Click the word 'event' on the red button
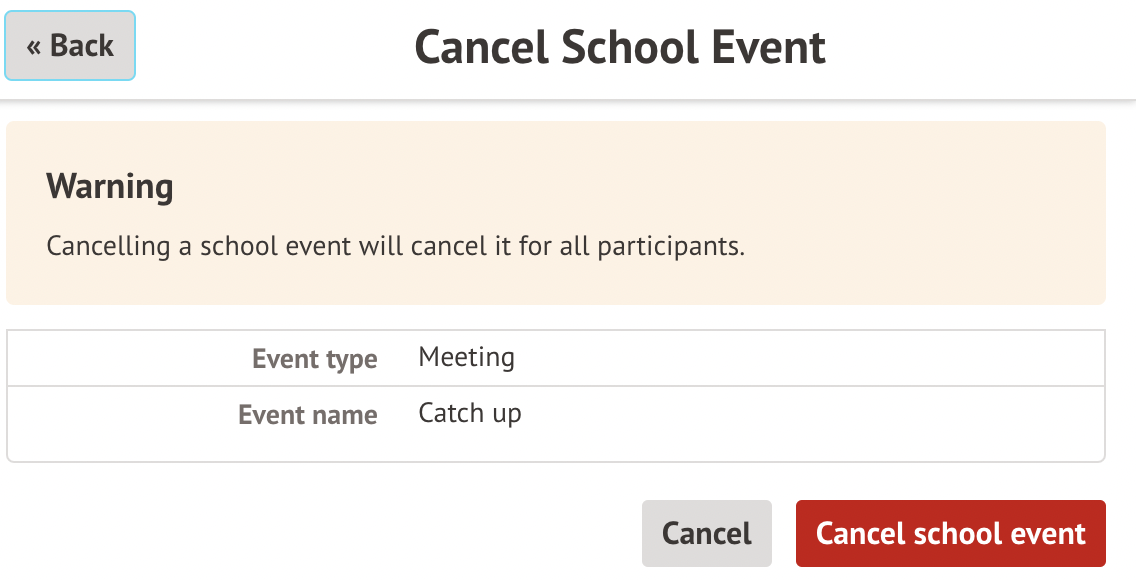The height and width of the screenshot is (580, 1136). tap(1046, 533)
